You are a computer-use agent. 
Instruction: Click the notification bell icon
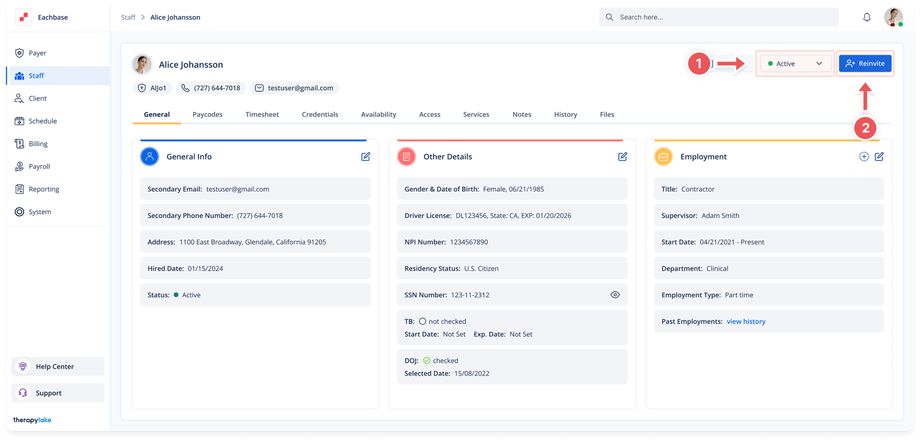click(x=866, y=17)
